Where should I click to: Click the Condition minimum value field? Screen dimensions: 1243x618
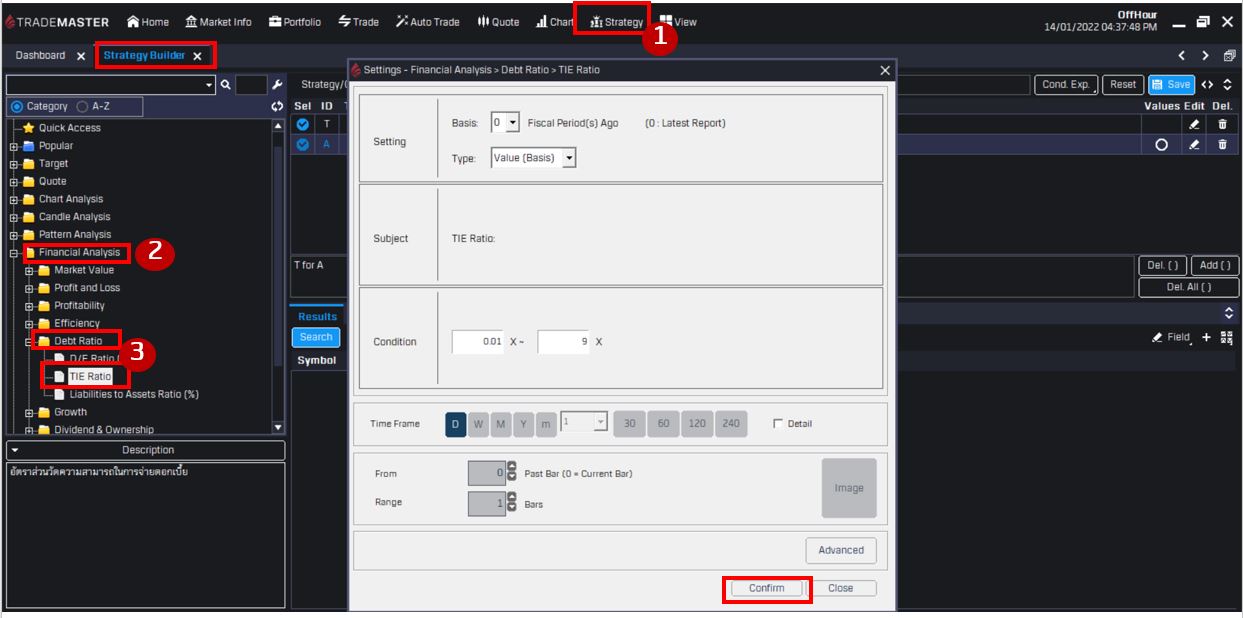click(x=478, y=342)
